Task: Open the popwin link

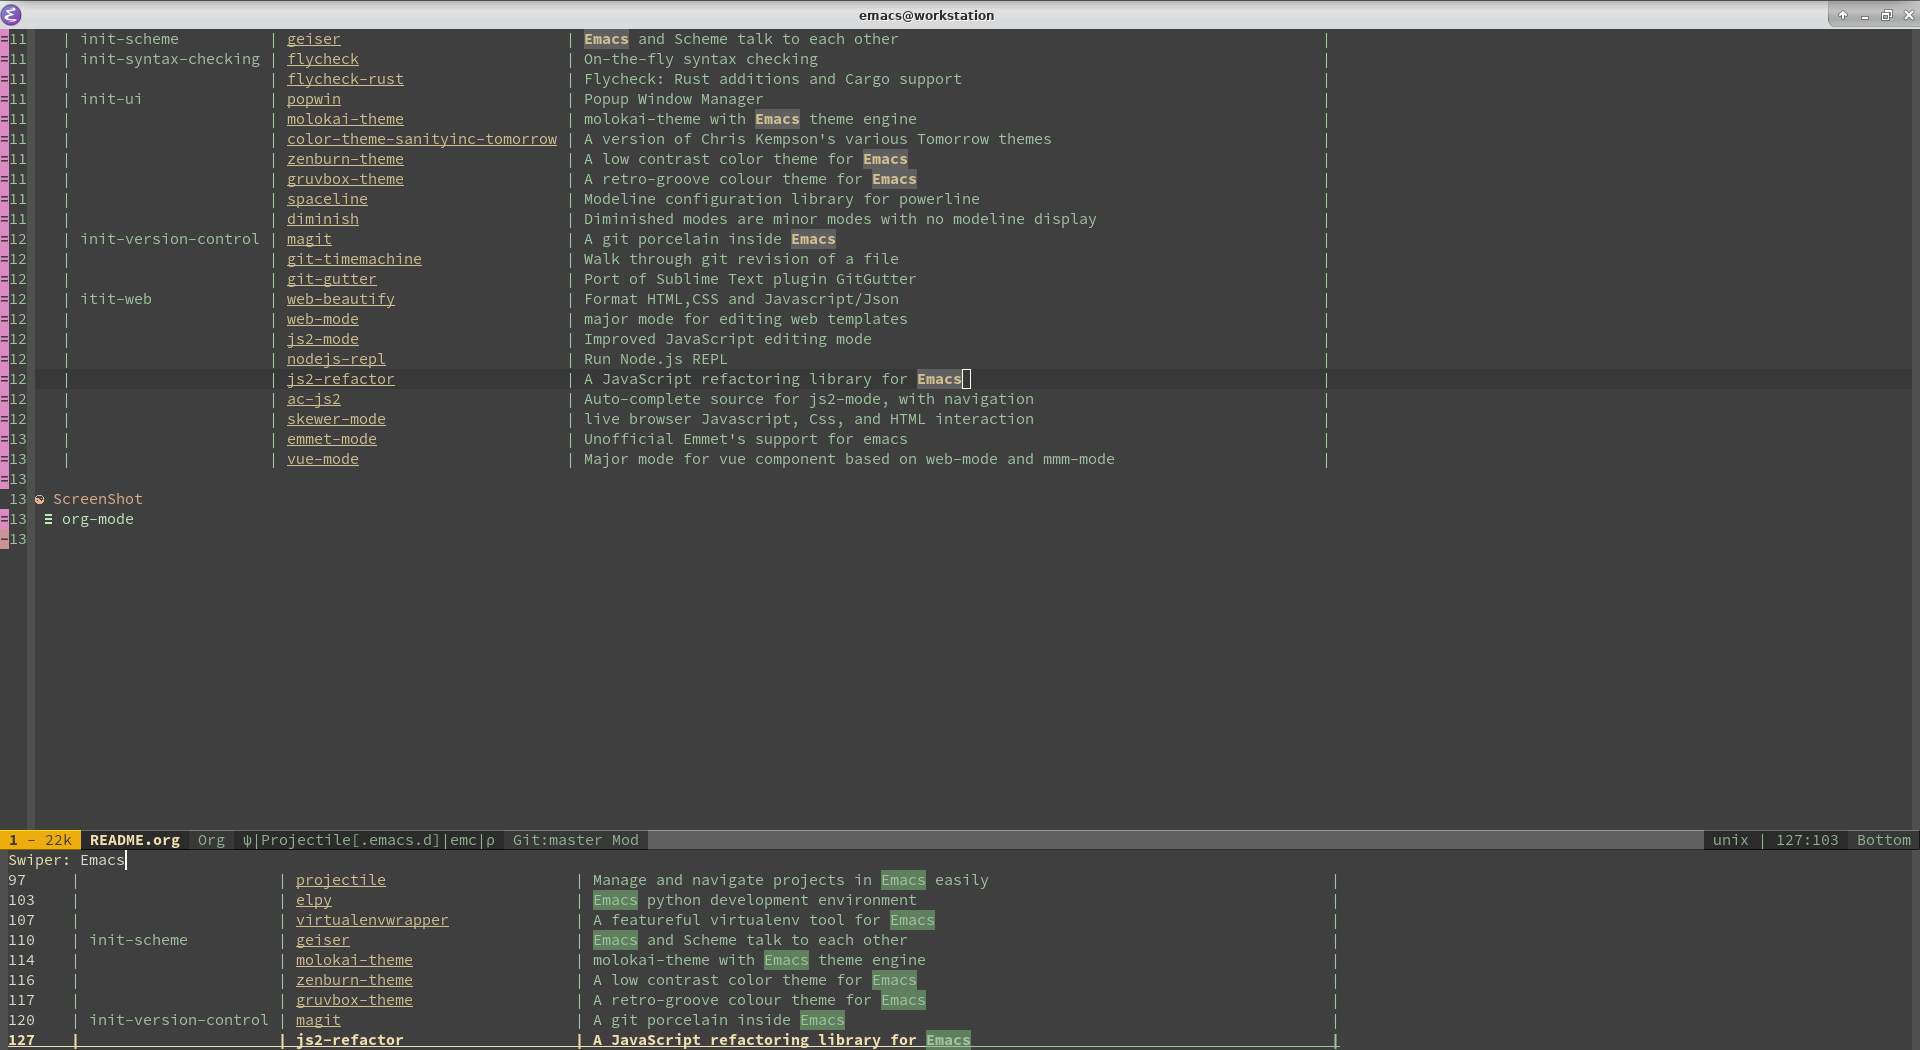Action: (314, 99)
